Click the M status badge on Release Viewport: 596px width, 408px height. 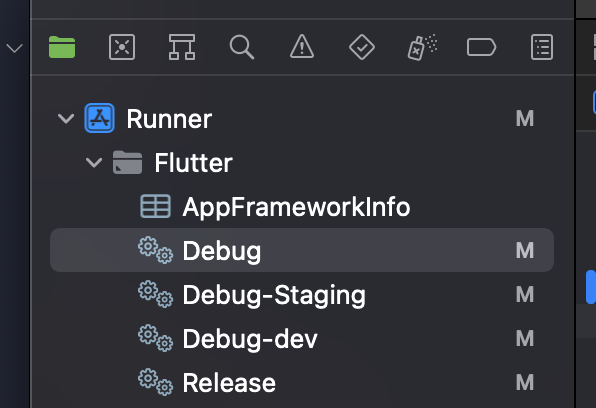[525, 382]
